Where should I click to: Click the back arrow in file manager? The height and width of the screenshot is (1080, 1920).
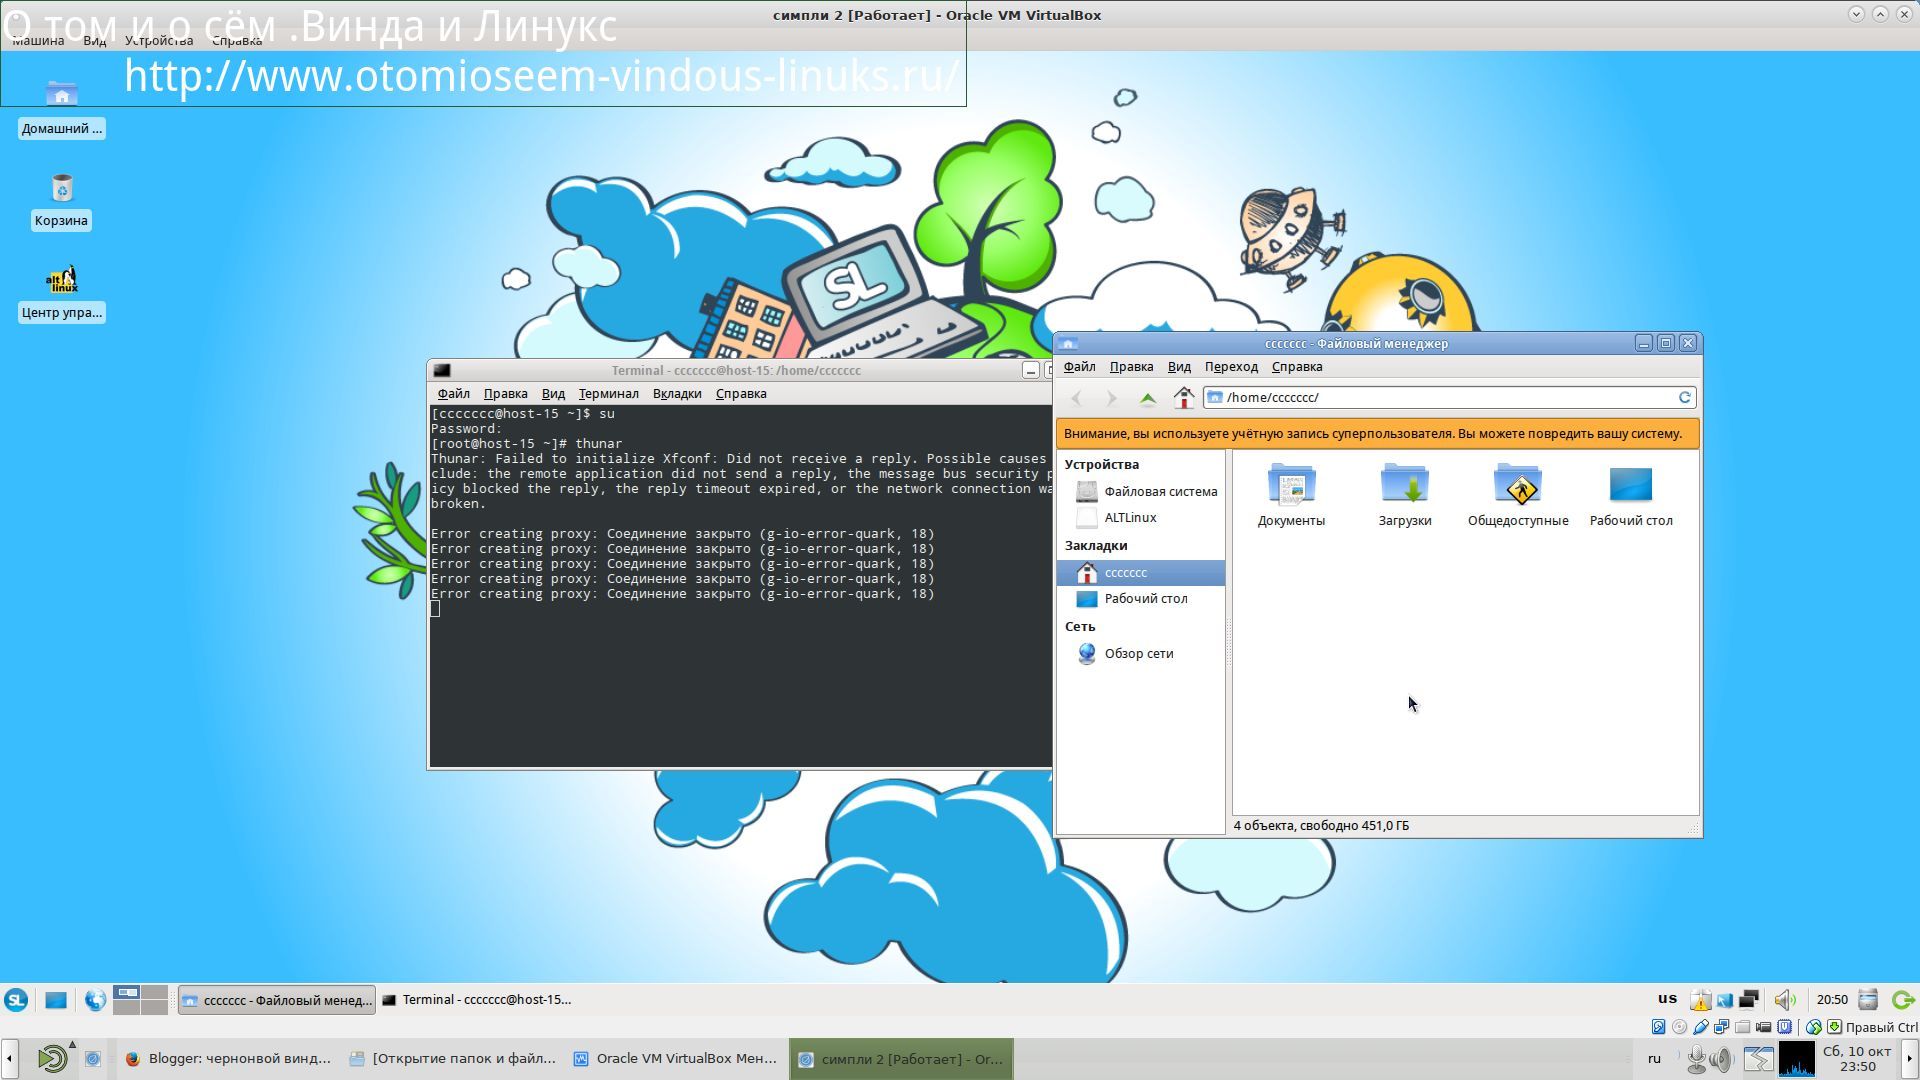[1077, 398]
